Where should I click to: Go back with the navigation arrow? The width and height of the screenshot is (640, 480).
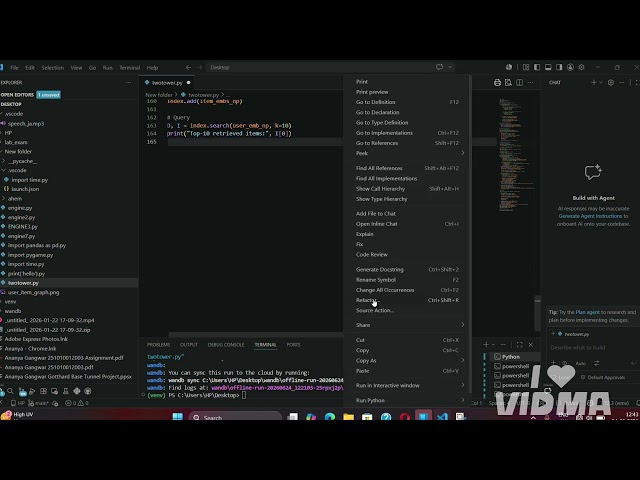(188, 67)
